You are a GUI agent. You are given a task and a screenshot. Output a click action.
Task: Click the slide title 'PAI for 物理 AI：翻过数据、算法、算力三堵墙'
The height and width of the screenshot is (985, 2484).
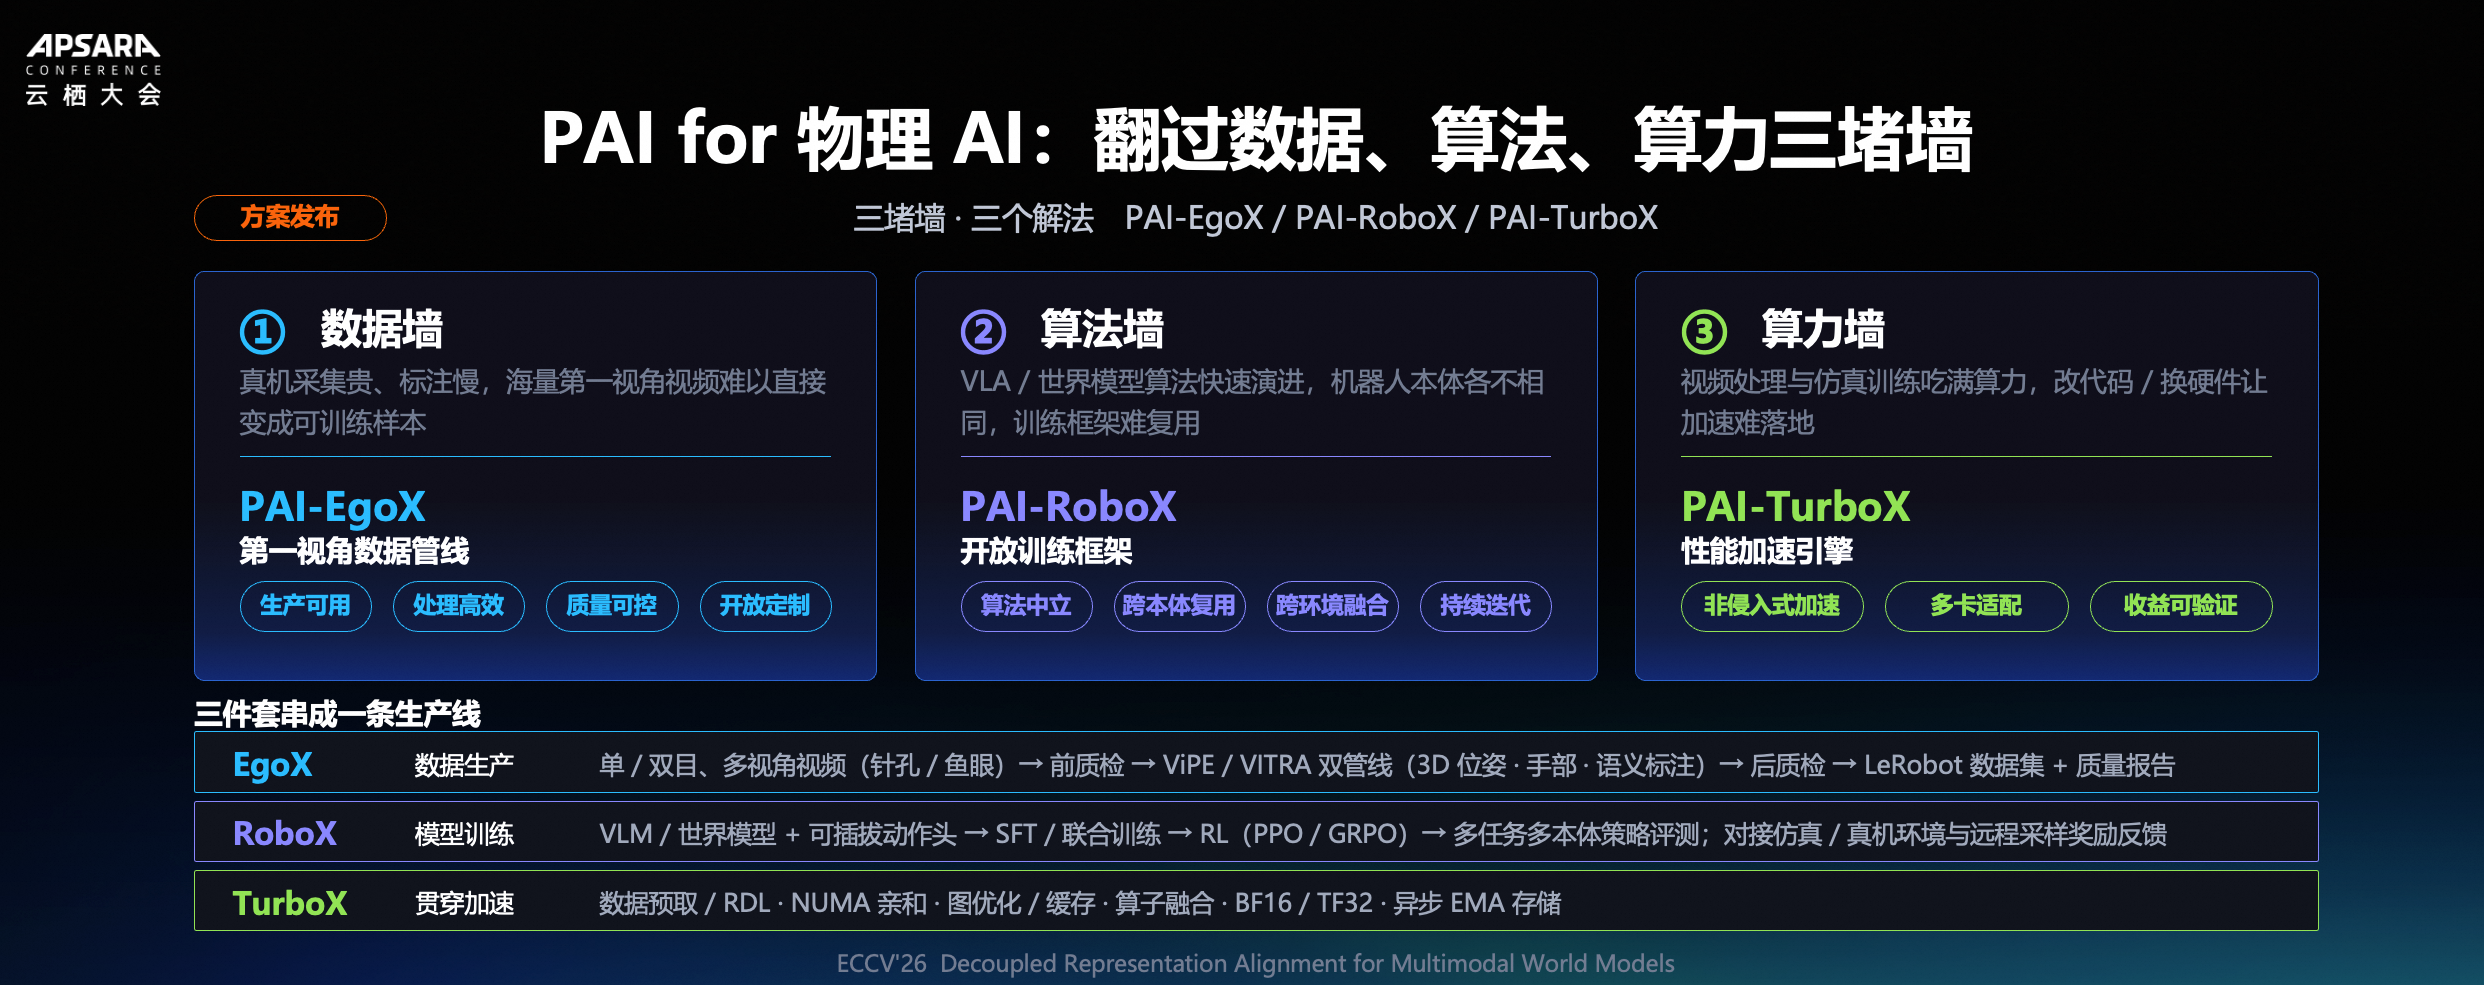(1256, 139)
